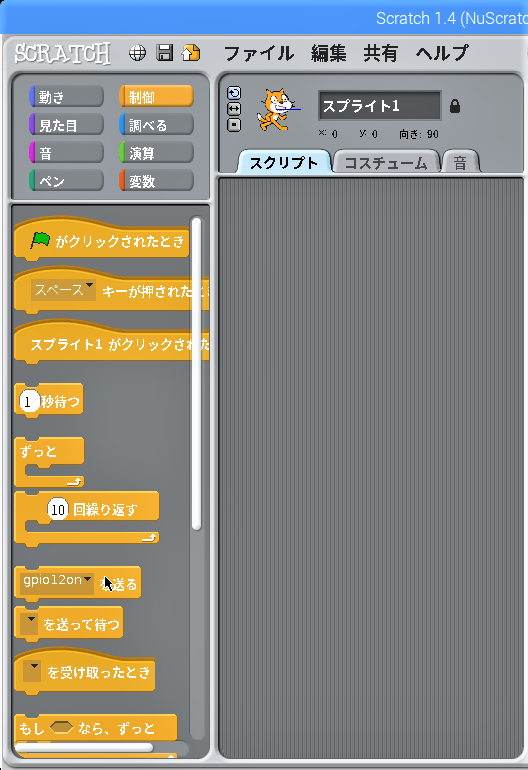
Task: Click the hexagon slot in もし block
Action: tap(61, 727)
